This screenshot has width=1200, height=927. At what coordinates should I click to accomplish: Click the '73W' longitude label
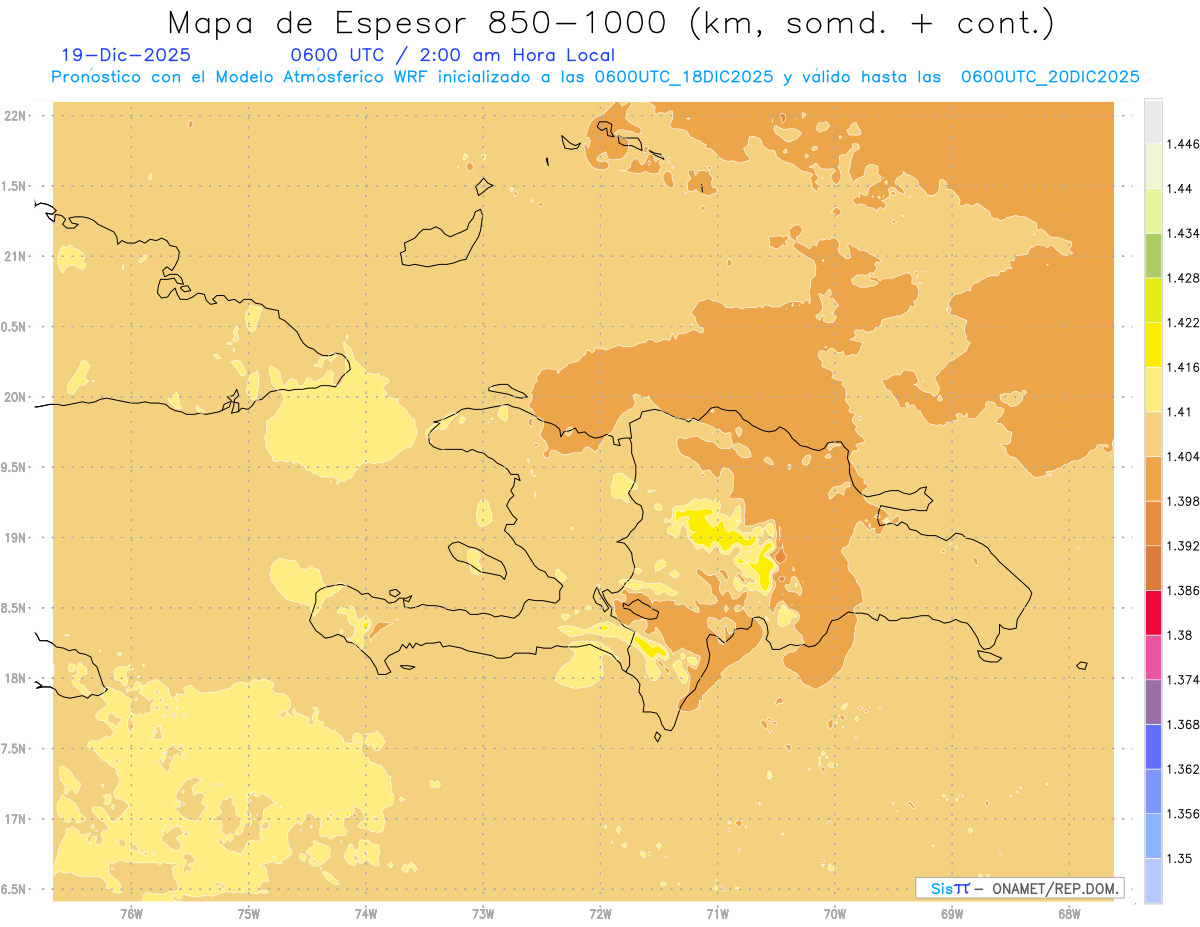[x=483, y=913]
